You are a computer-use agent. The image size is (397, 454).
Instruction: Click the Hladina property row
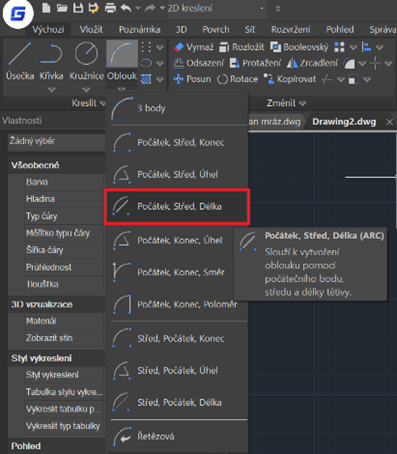pos(63,199)
